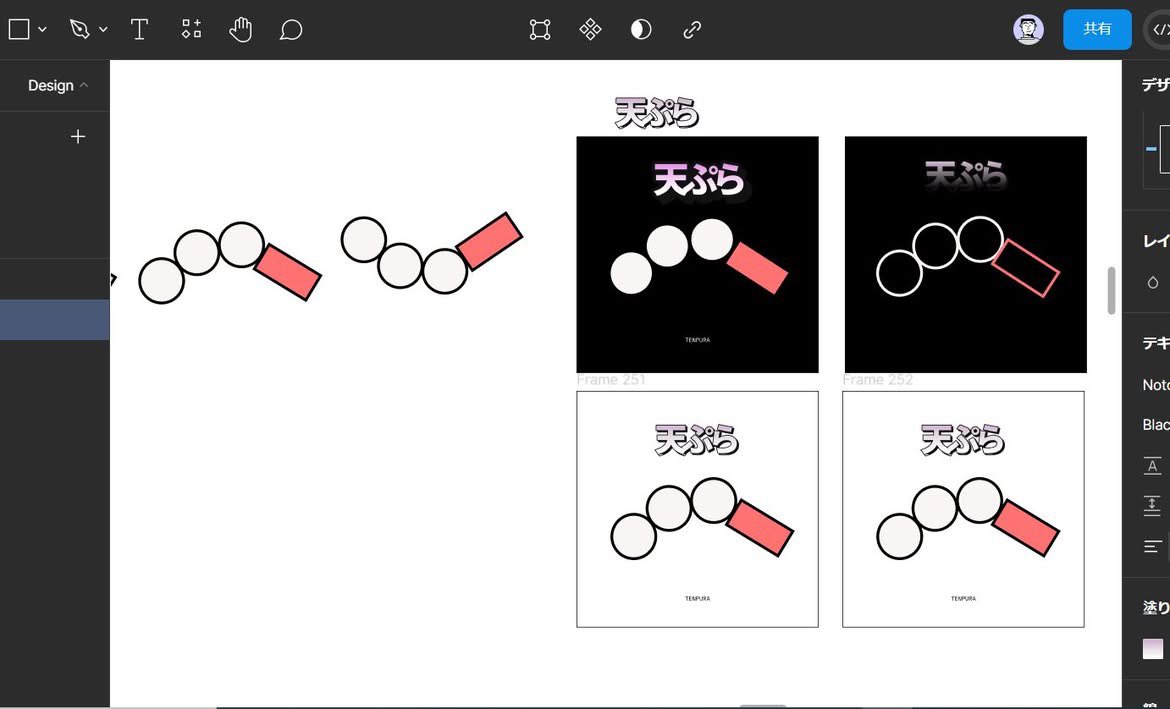The width and height of the screenshot is (1170, 709).
Task: Select the Hand tool
Action: point(240,29)
